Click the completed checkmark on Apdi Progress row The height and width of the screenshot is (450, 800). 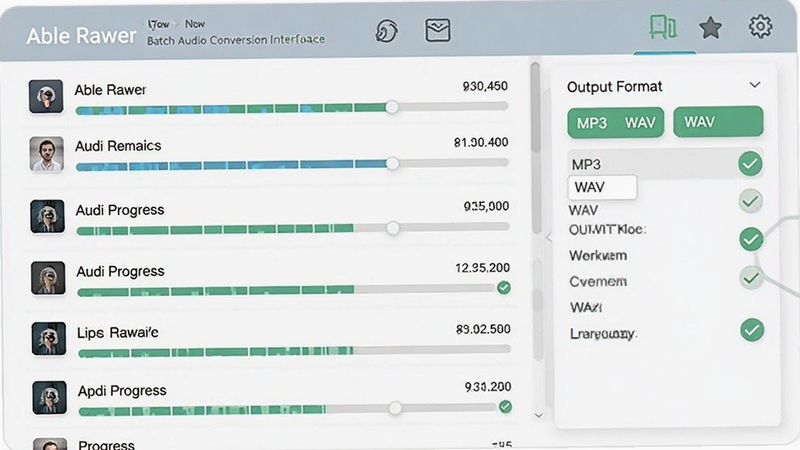click(x=505, y=407)
